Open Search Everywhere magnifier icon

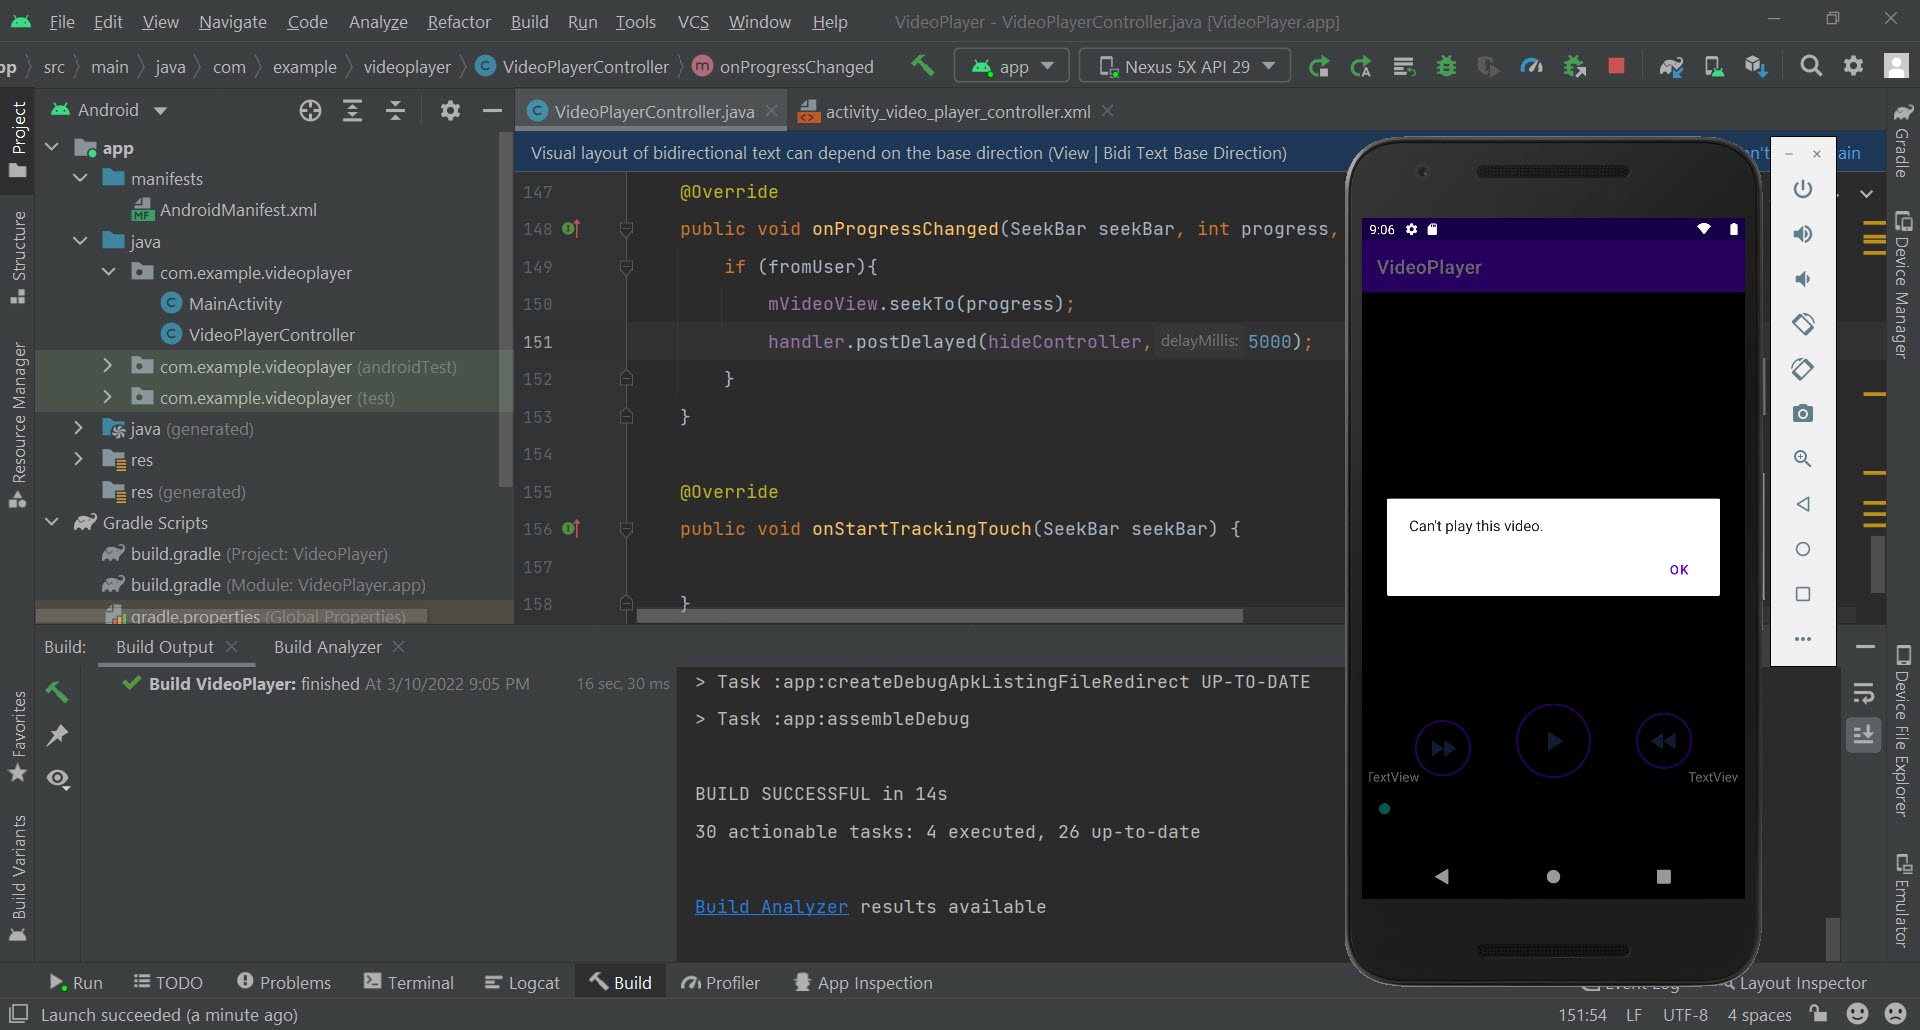click(x=1810, y=66)
